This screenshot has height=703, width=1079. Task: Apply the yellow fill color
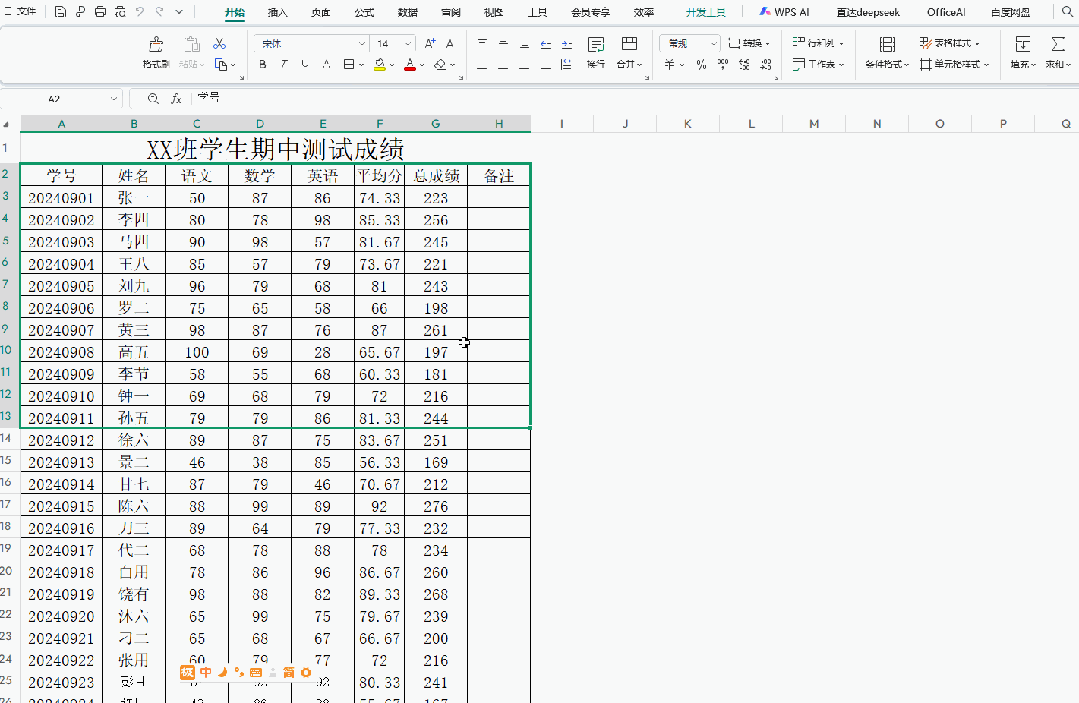coord(379,65)
